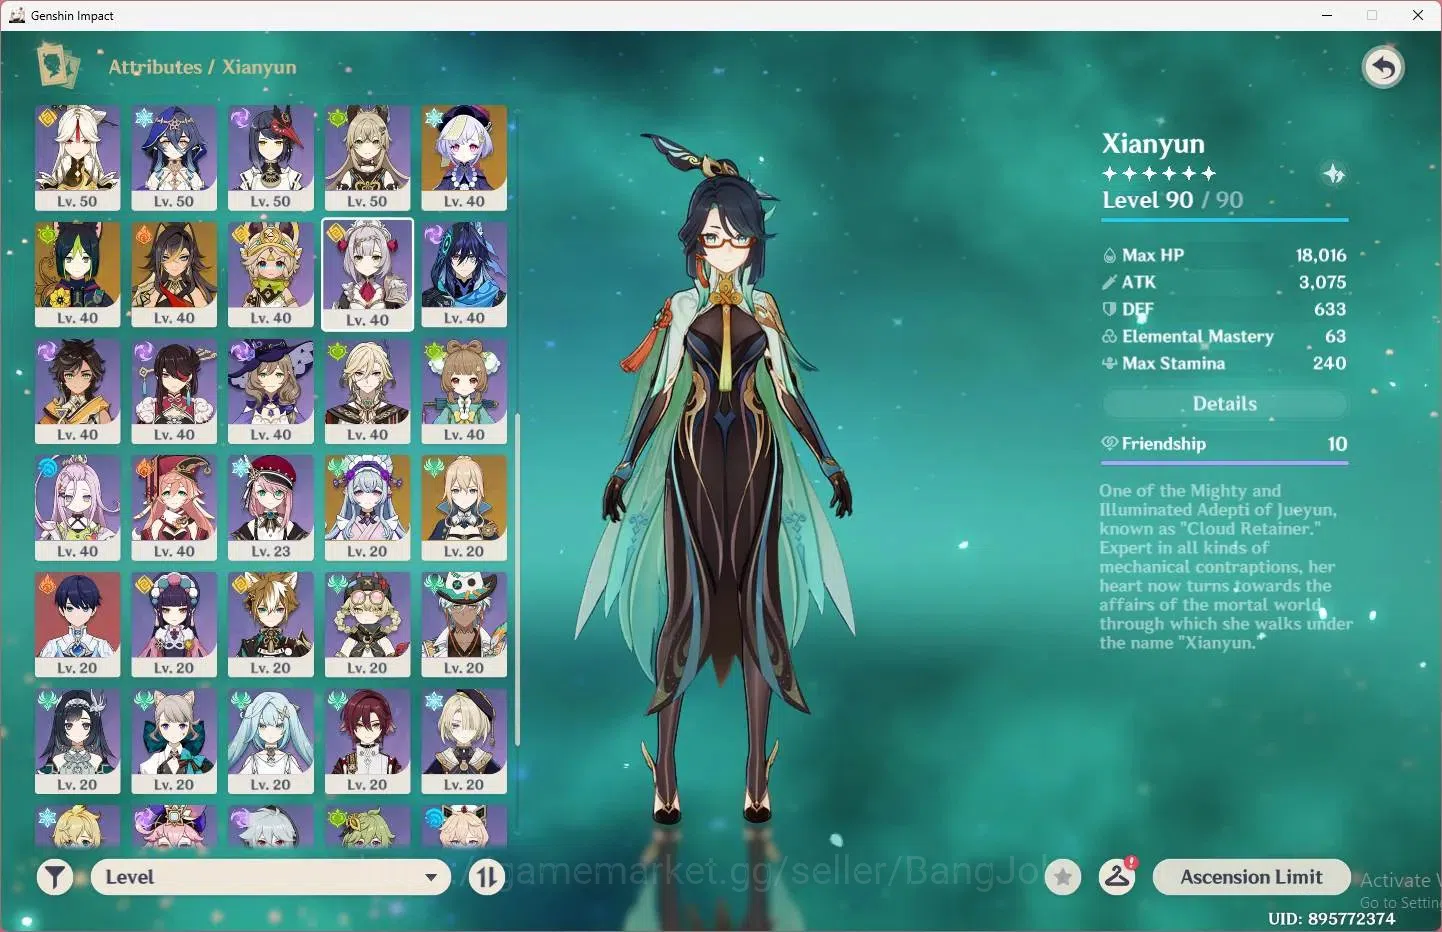Click the ATK value 3,075
This screenshot has width=1442, height=932.
pyautogui.click(x=1322, y=283)
